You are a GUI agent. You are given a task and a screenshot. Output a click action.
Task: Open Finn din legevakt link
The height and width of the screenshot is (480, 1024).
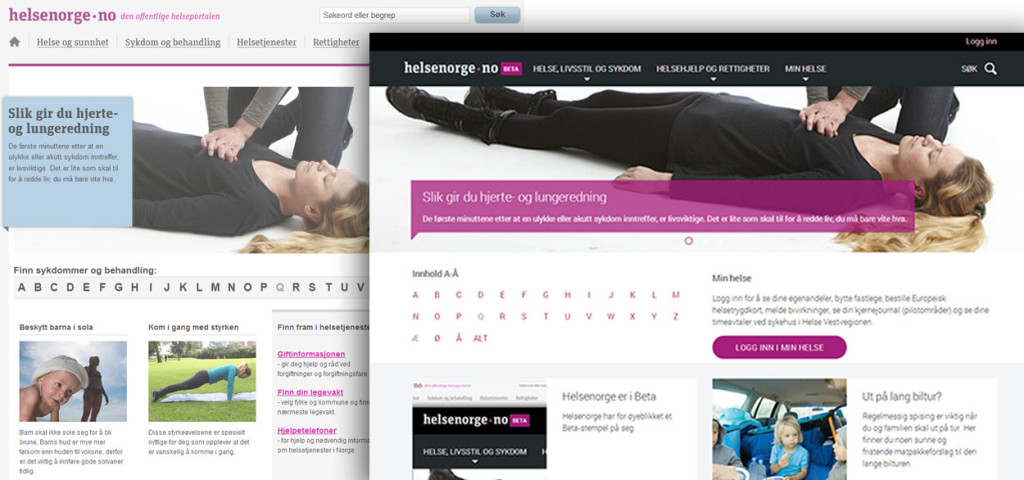click(x=310, y=392)
